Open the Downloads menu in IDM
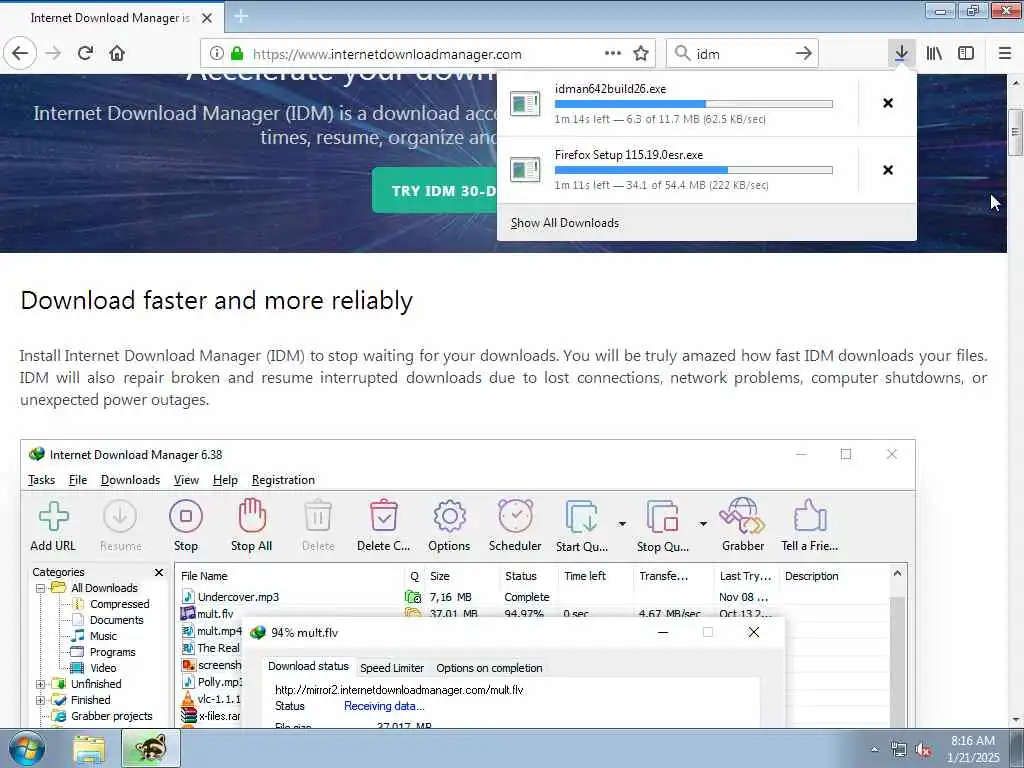The image size is (1024, 768). point(131,480)
